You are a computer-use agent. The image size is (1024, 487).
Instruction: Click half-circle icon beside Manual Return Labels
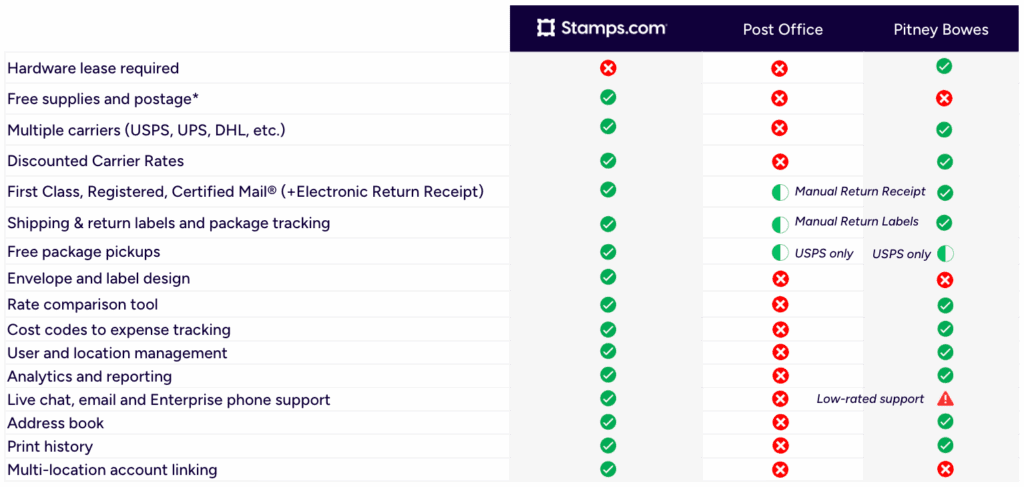tap(780, 224)
